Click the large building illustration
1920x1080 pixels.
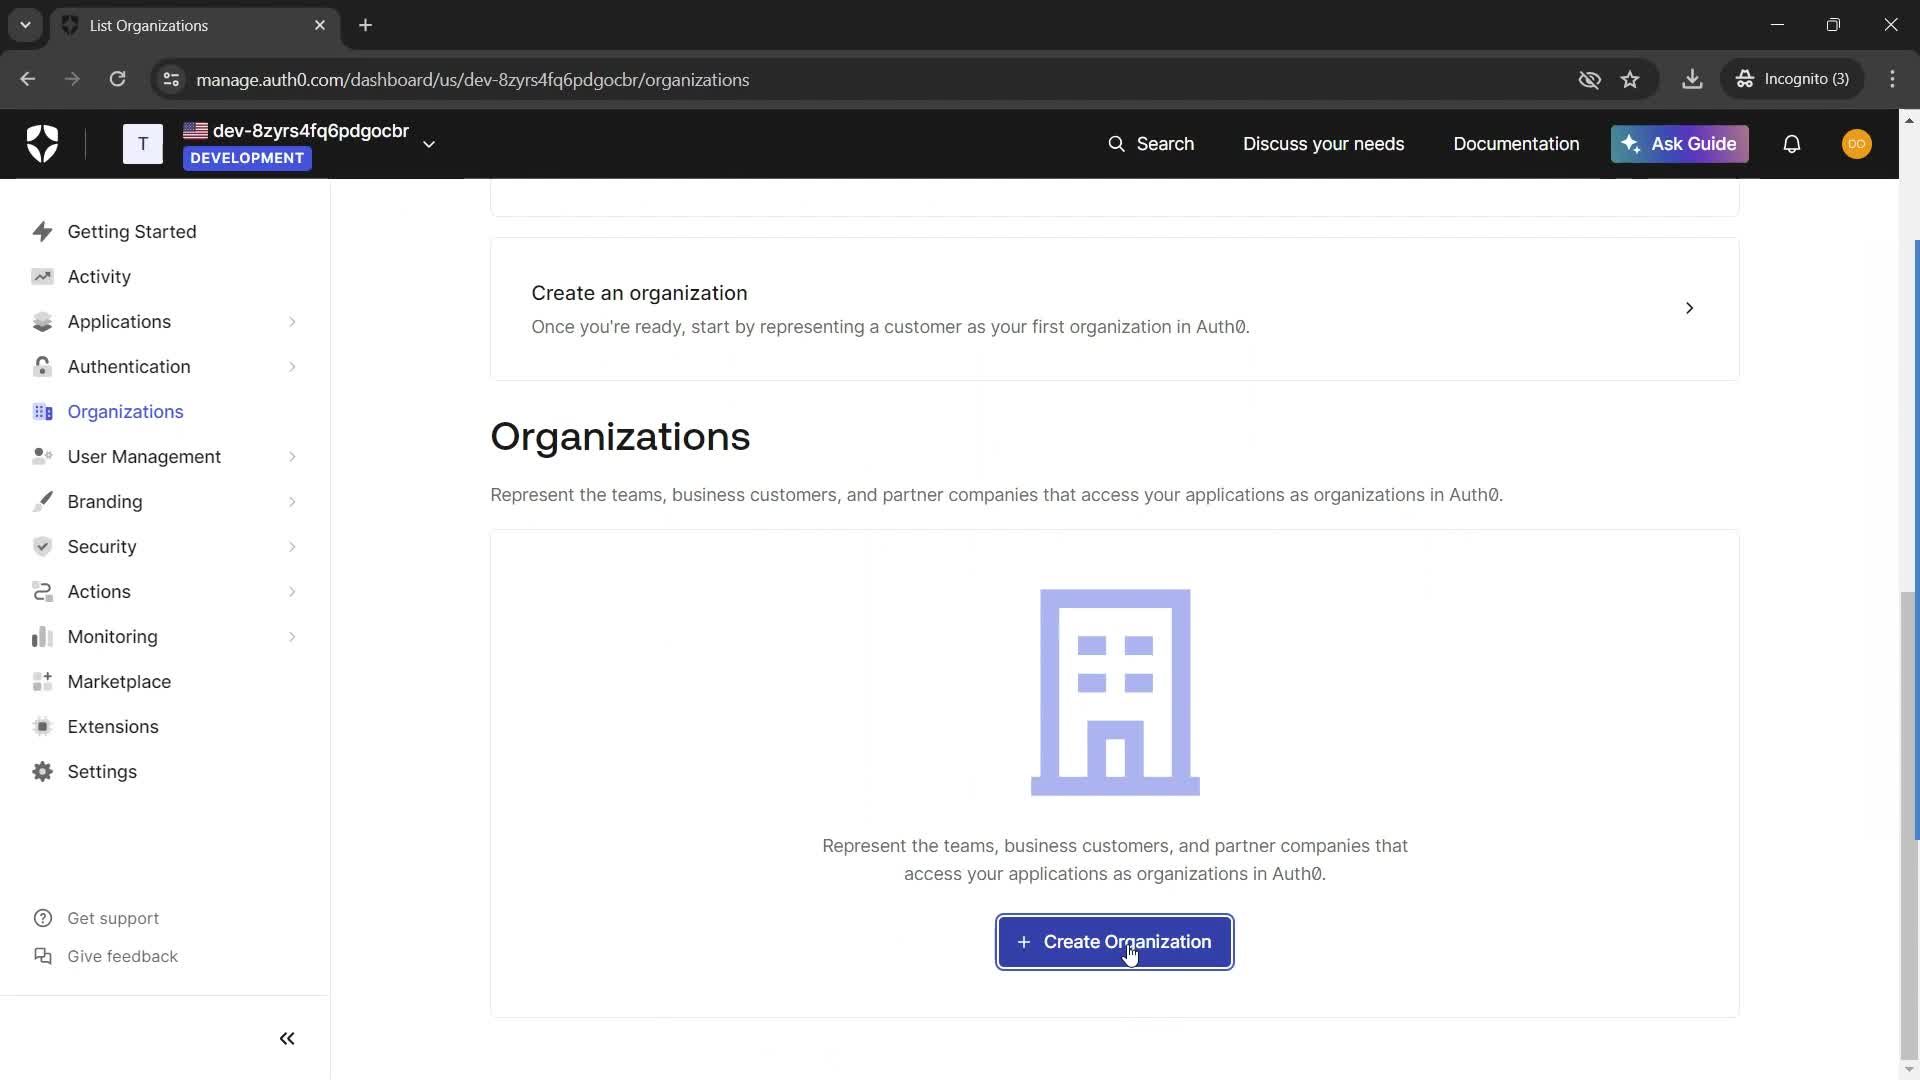click(x=1115, y=693)
